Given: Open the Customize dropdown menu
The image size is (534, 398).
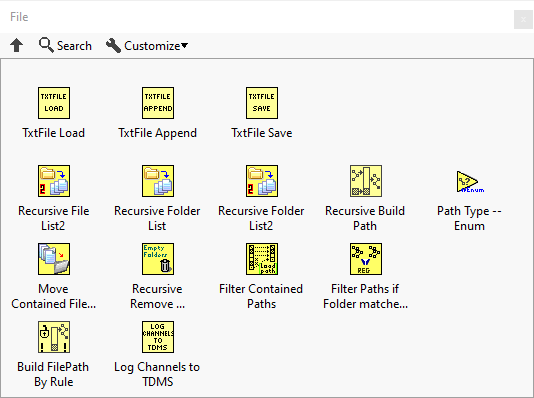Looking at the screenshot, I should click(x=147, y=45).
